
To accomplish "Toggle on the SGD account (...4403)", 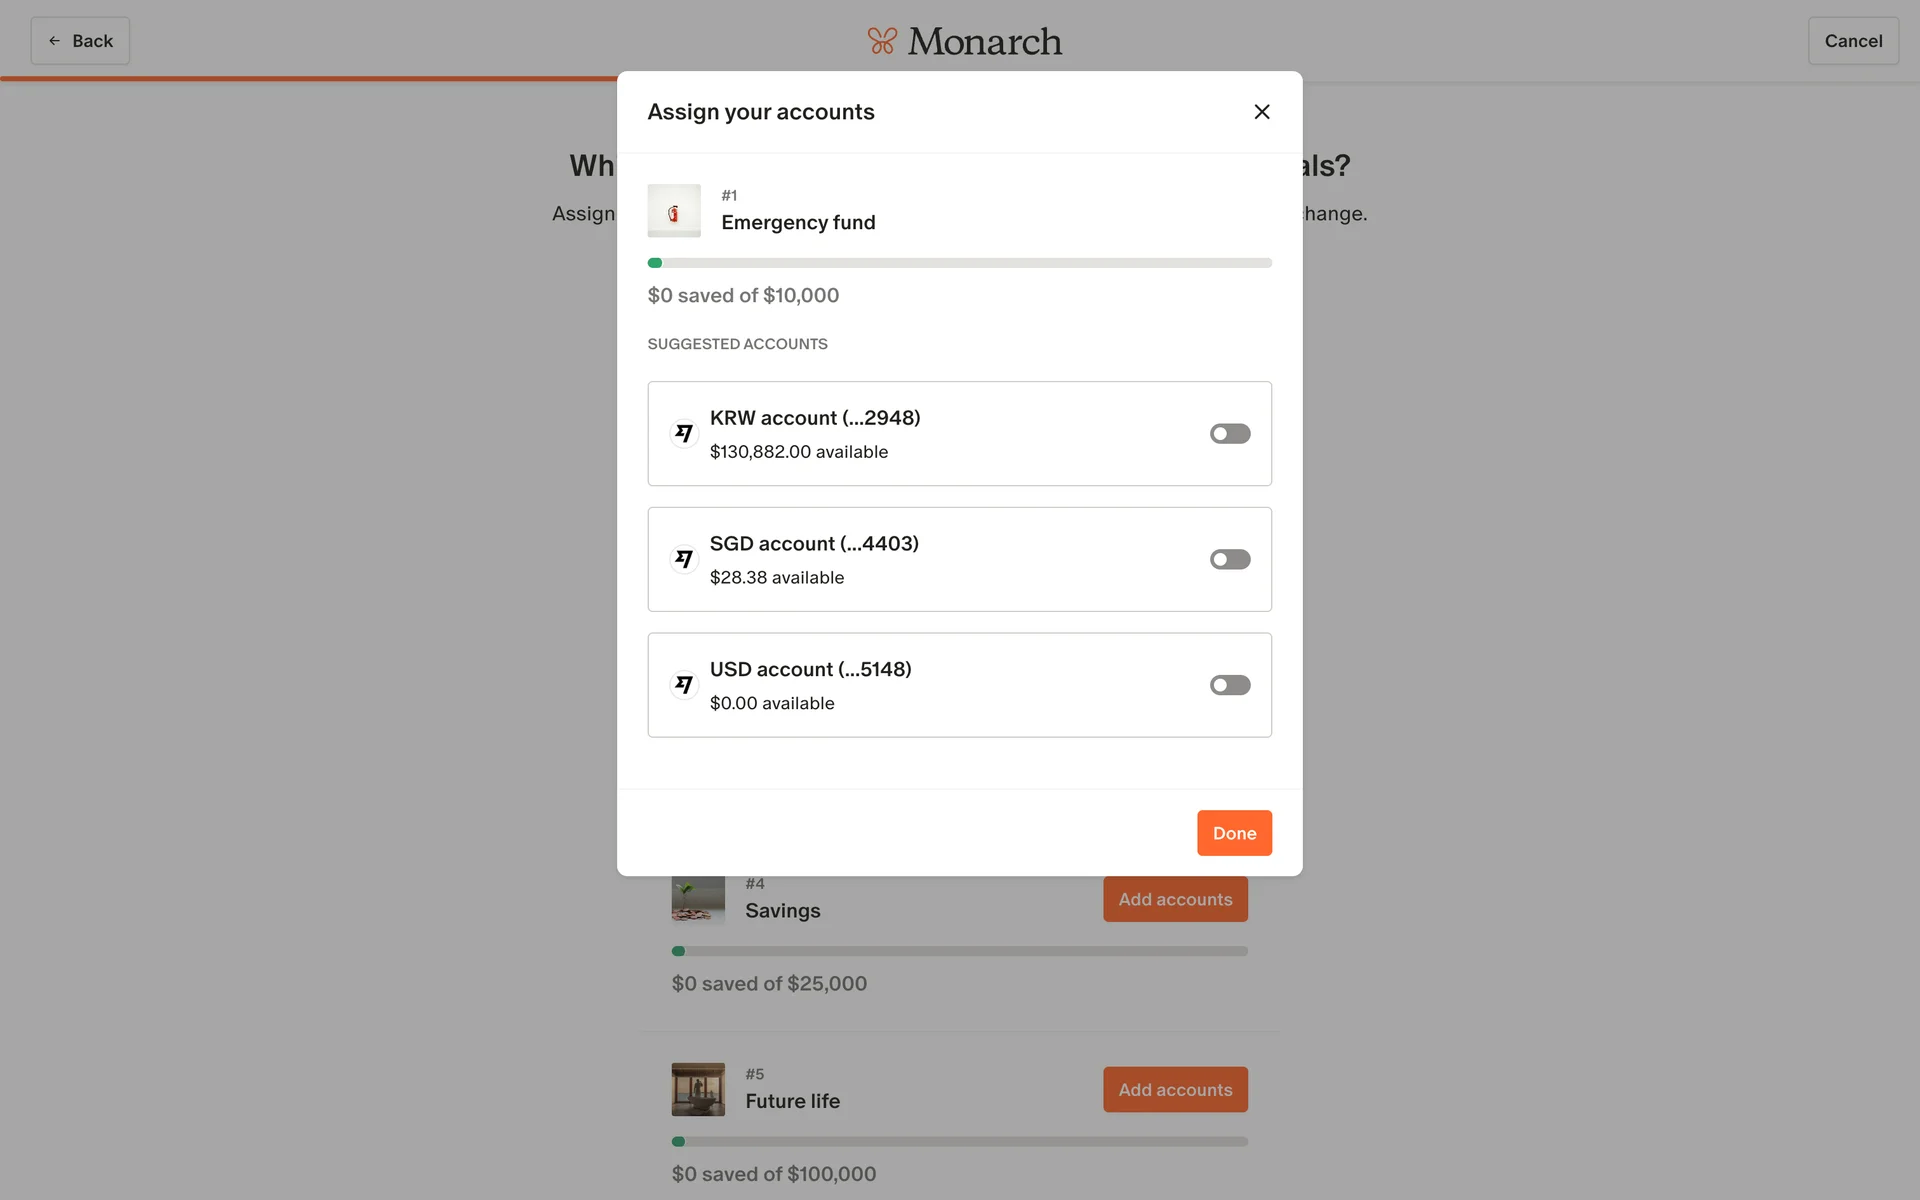I will [x=1229, y=559].
